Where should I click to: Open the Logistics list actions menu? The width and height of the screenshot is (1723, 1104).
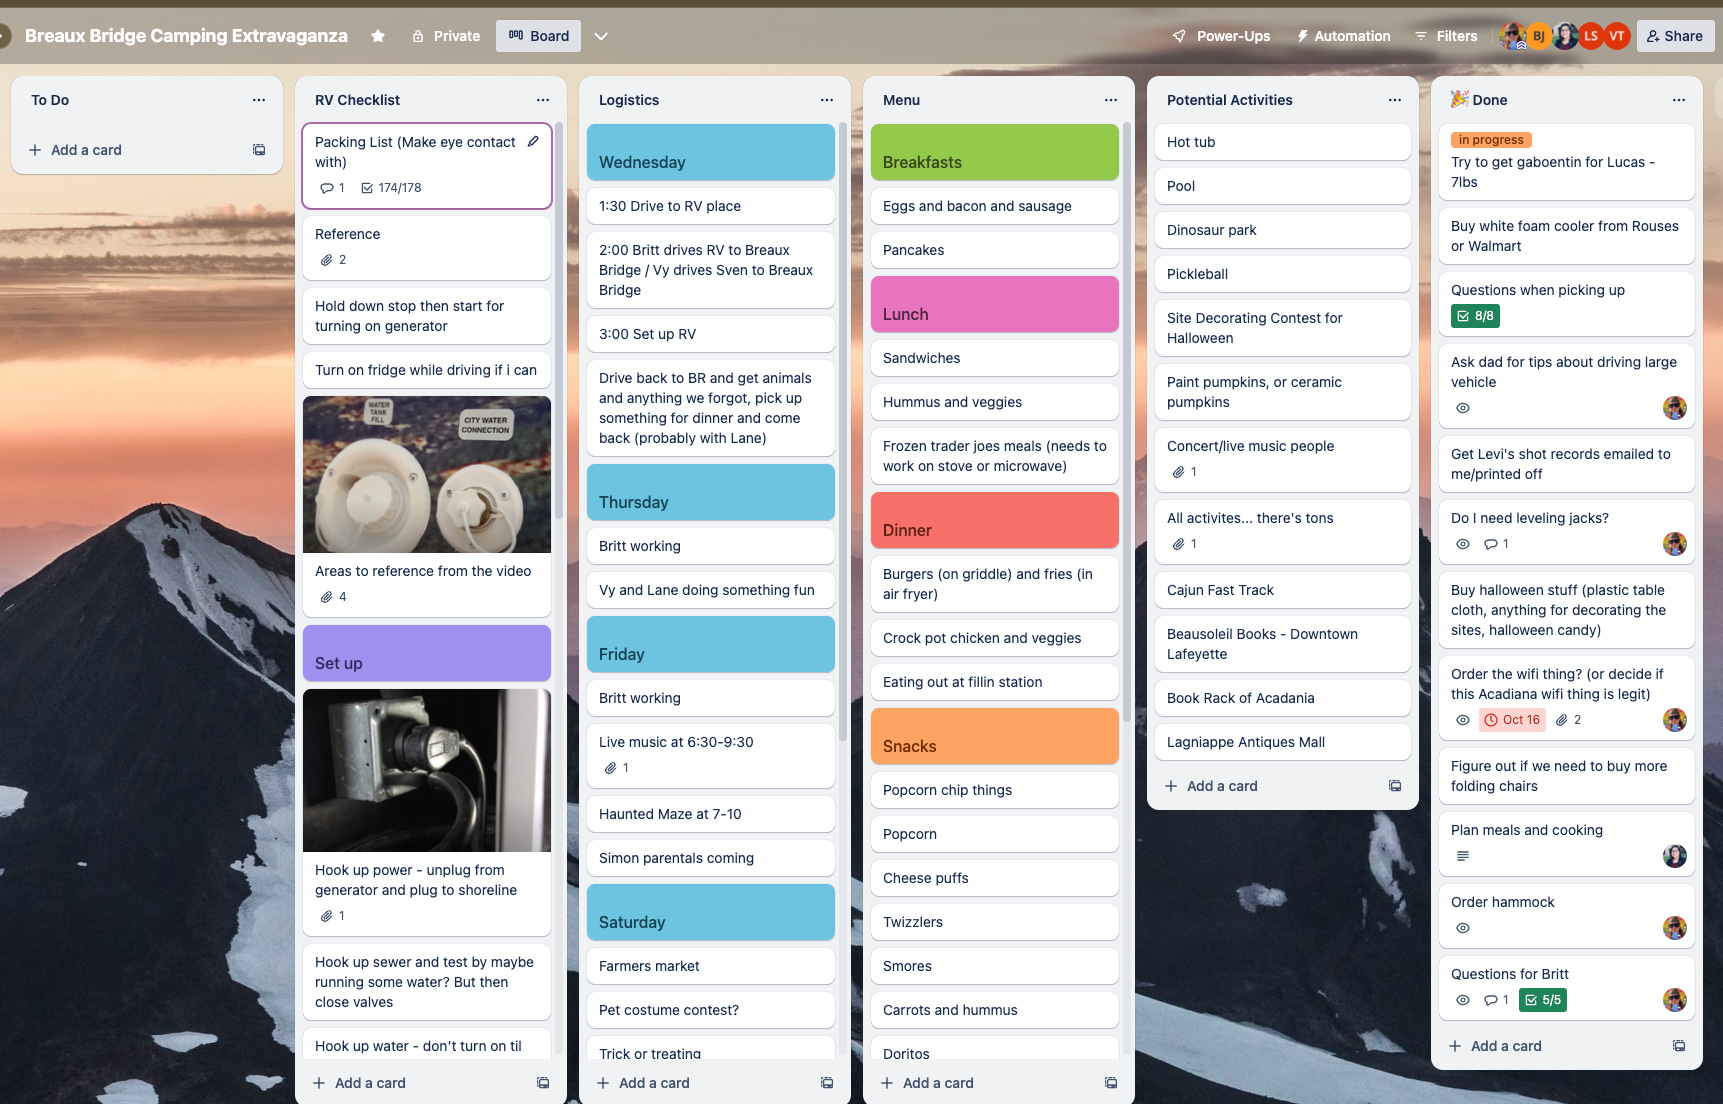(826, 100)
